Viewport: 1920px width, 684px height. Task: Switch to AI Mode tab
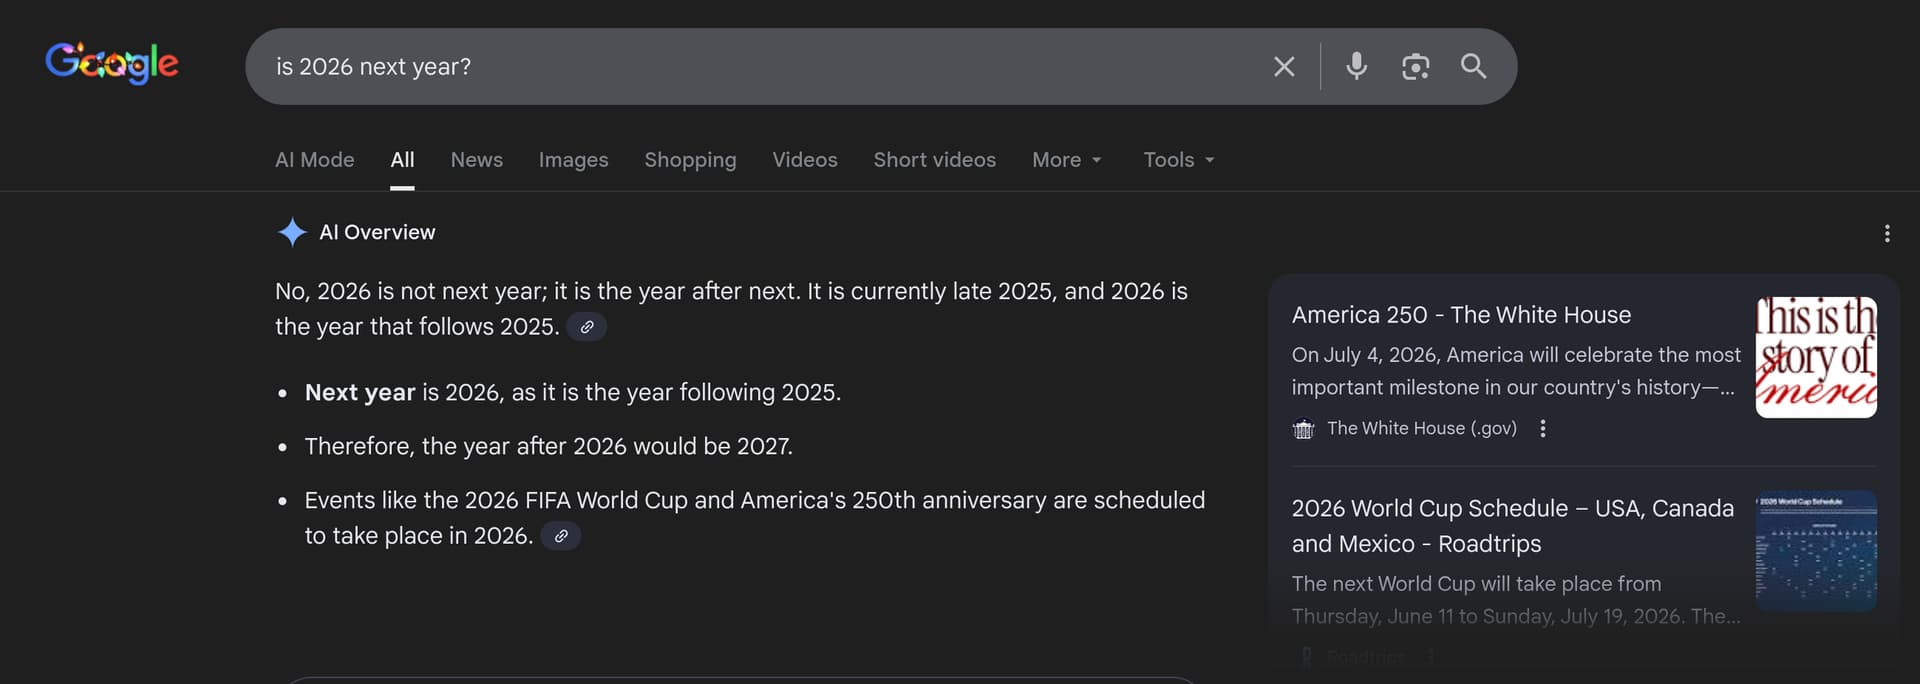[314, 160]
